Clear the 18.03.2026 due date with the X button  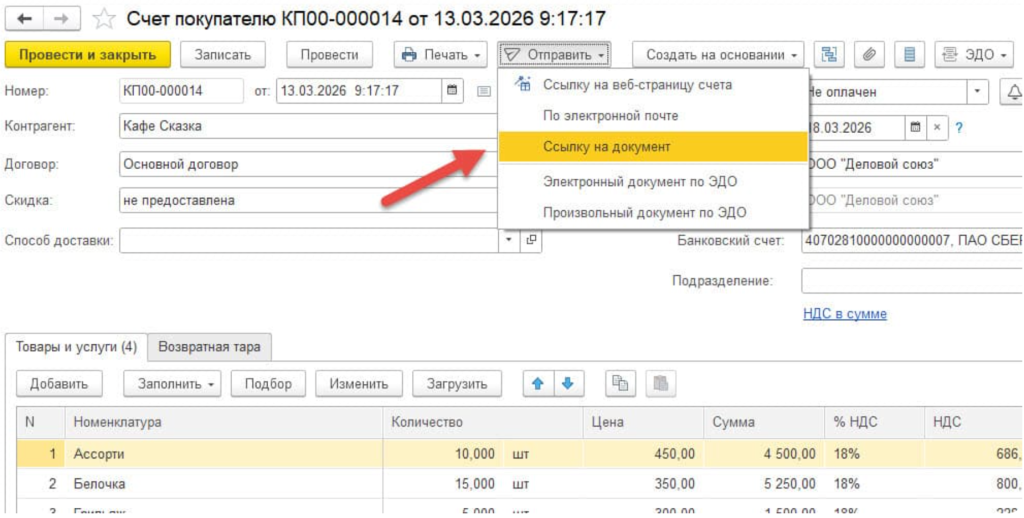[x=936, y=127]
